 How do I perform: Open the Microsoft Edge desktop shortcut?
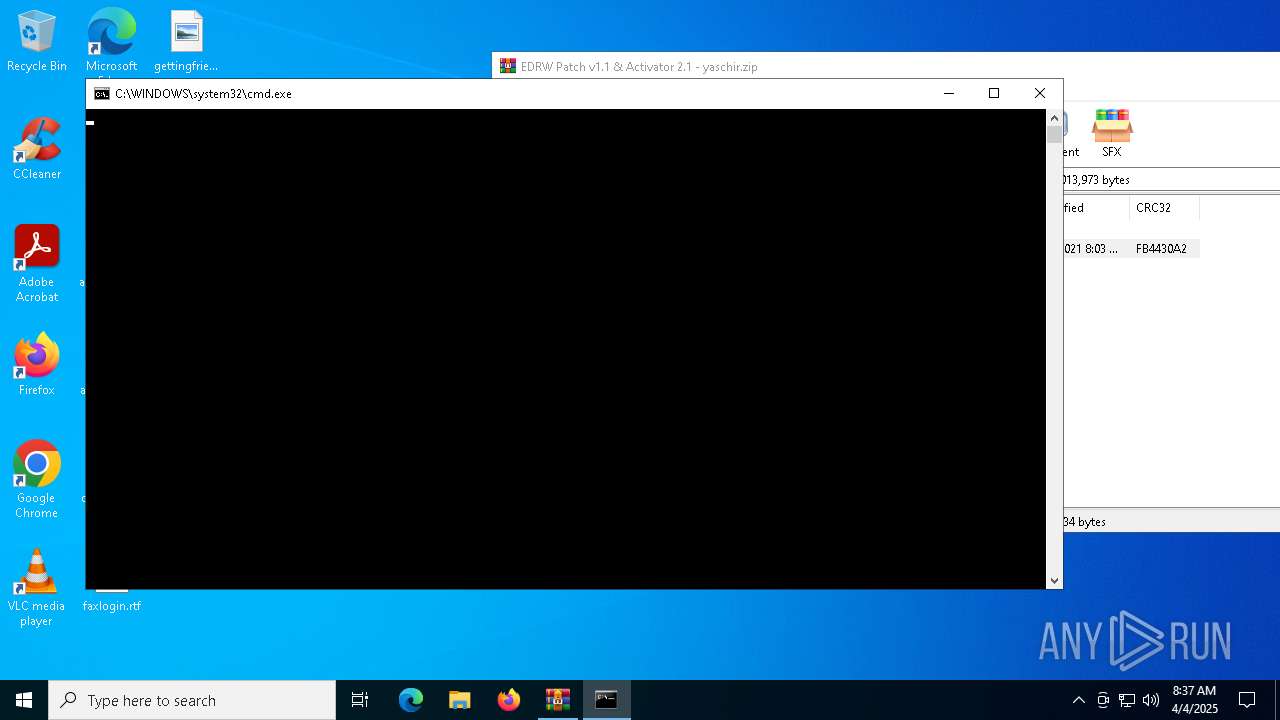tap(111, 41)
